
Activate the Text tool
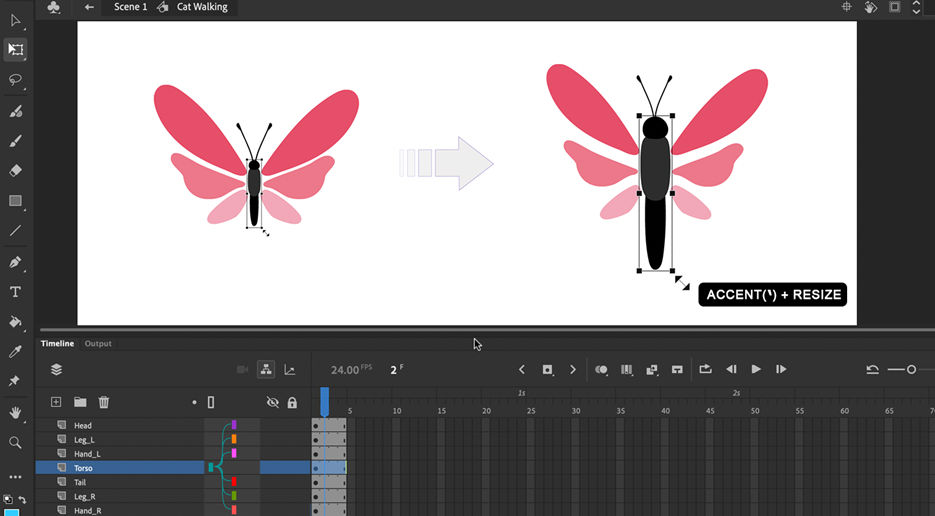click(x=16, y=292)
